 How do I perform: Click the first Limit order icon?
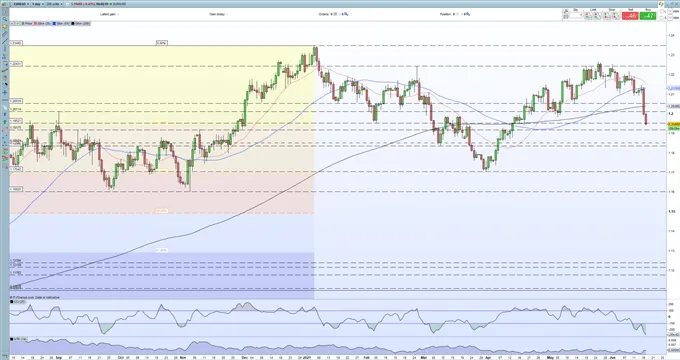588,16
